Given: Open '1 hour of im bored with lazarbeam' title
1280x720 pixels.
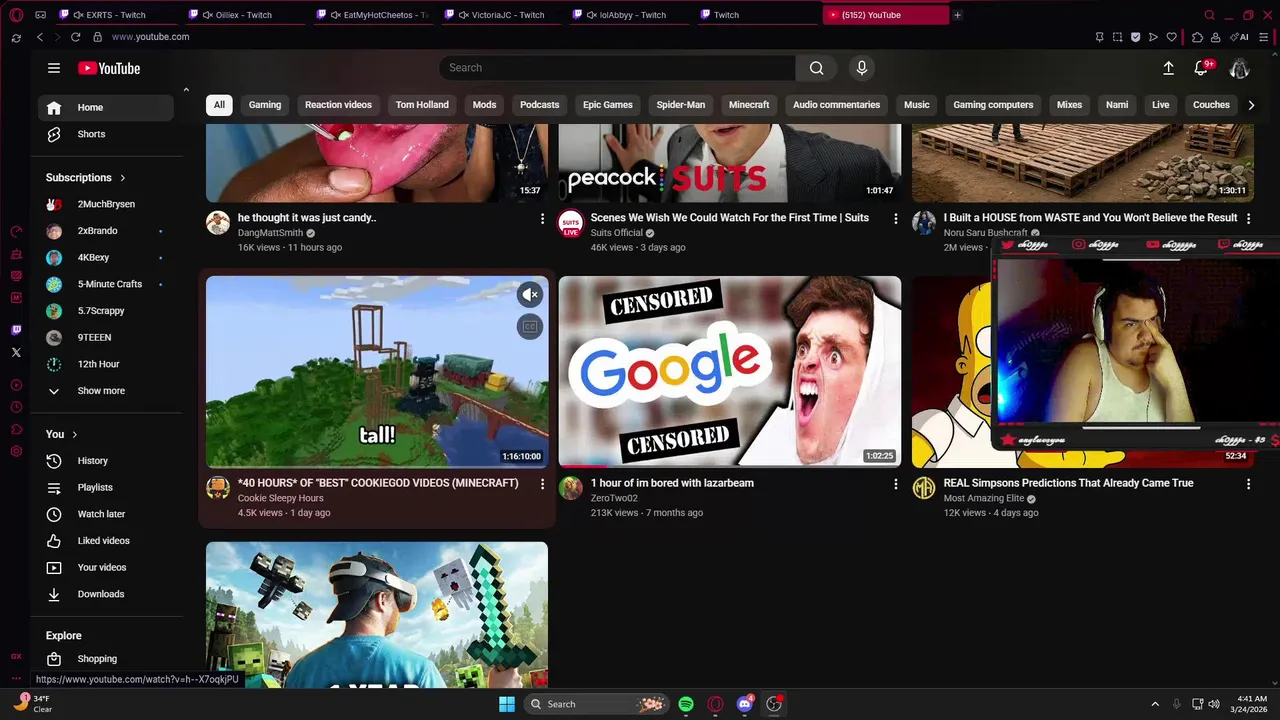Looking at the screenshot, I should coord(672,483).
